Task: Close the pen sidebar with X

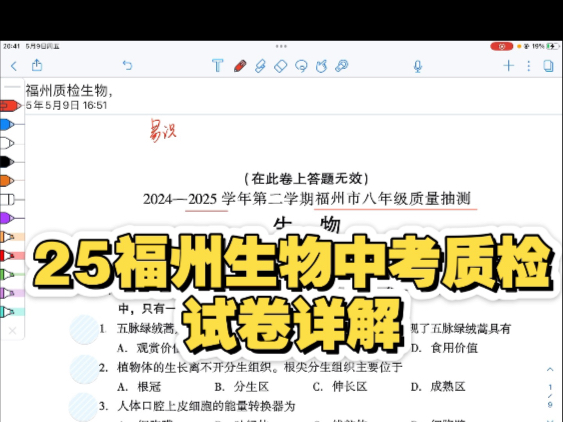Action: [12, 330]
